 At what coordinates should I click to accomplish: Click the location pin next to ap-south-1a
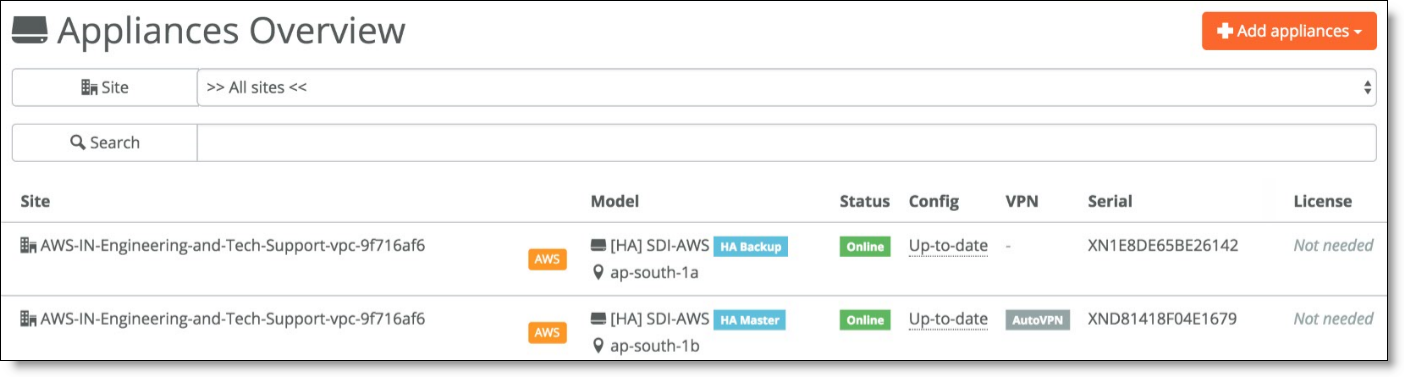598,272
